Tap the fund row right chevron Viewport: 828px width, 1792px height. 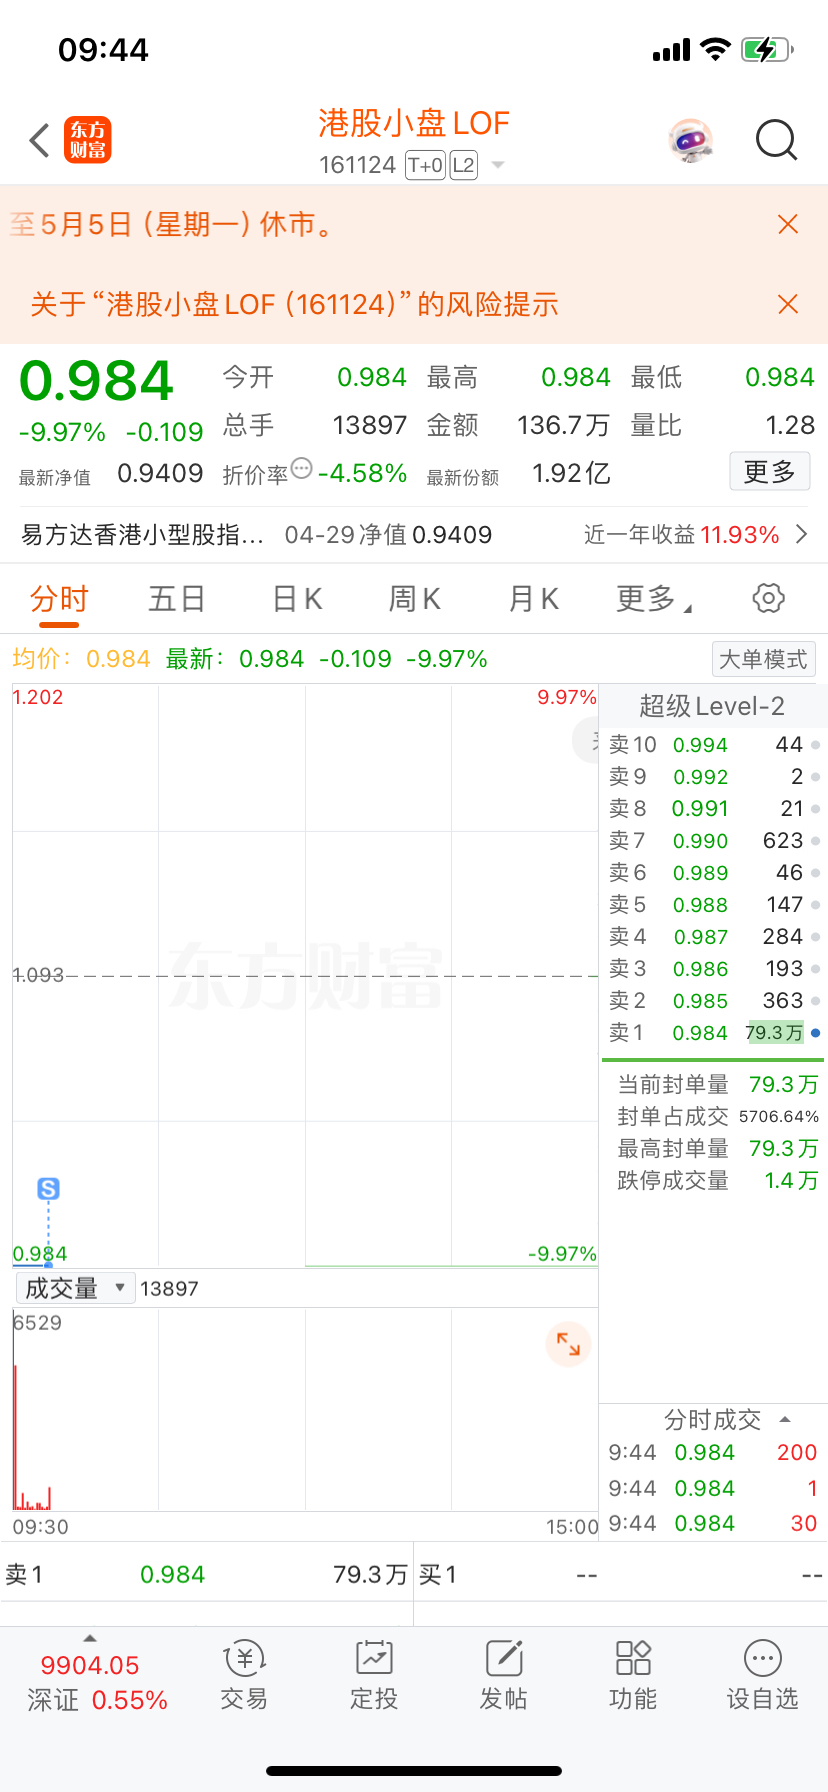click(x=801, y=535)
